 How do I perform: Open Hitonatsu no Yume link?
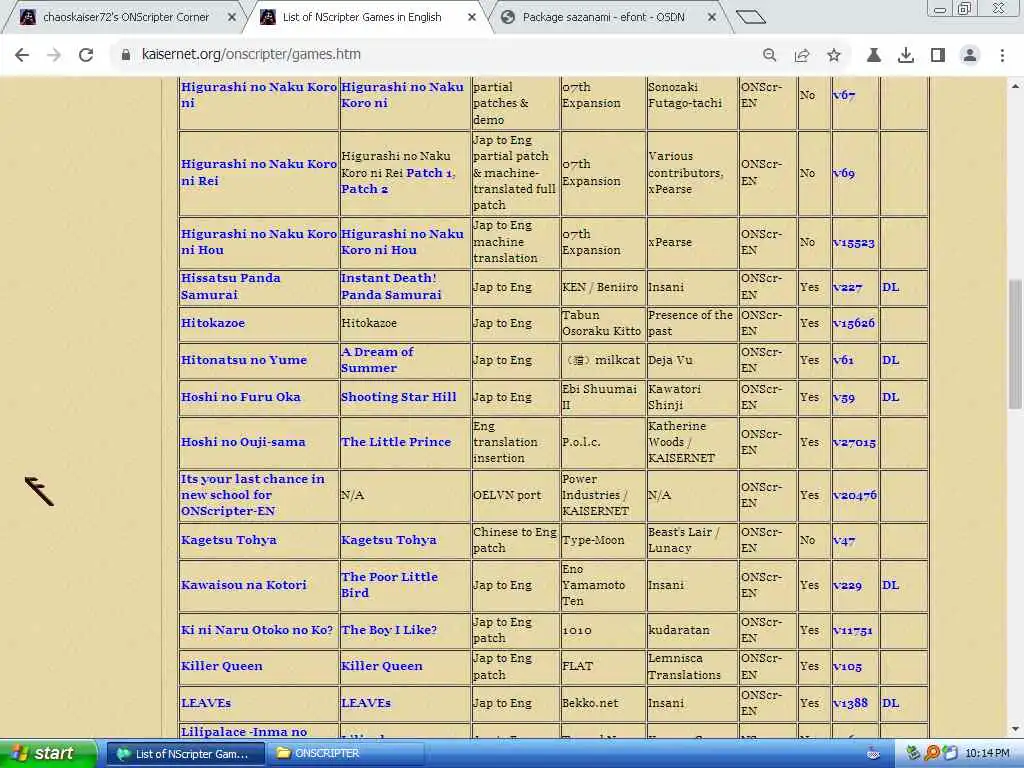(244, 360)
